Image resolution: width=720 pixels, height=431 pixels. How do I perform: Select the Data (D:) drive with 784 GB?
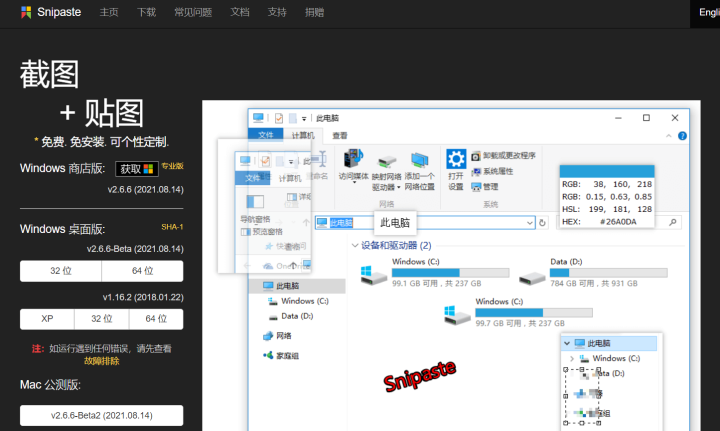[592, 272]
